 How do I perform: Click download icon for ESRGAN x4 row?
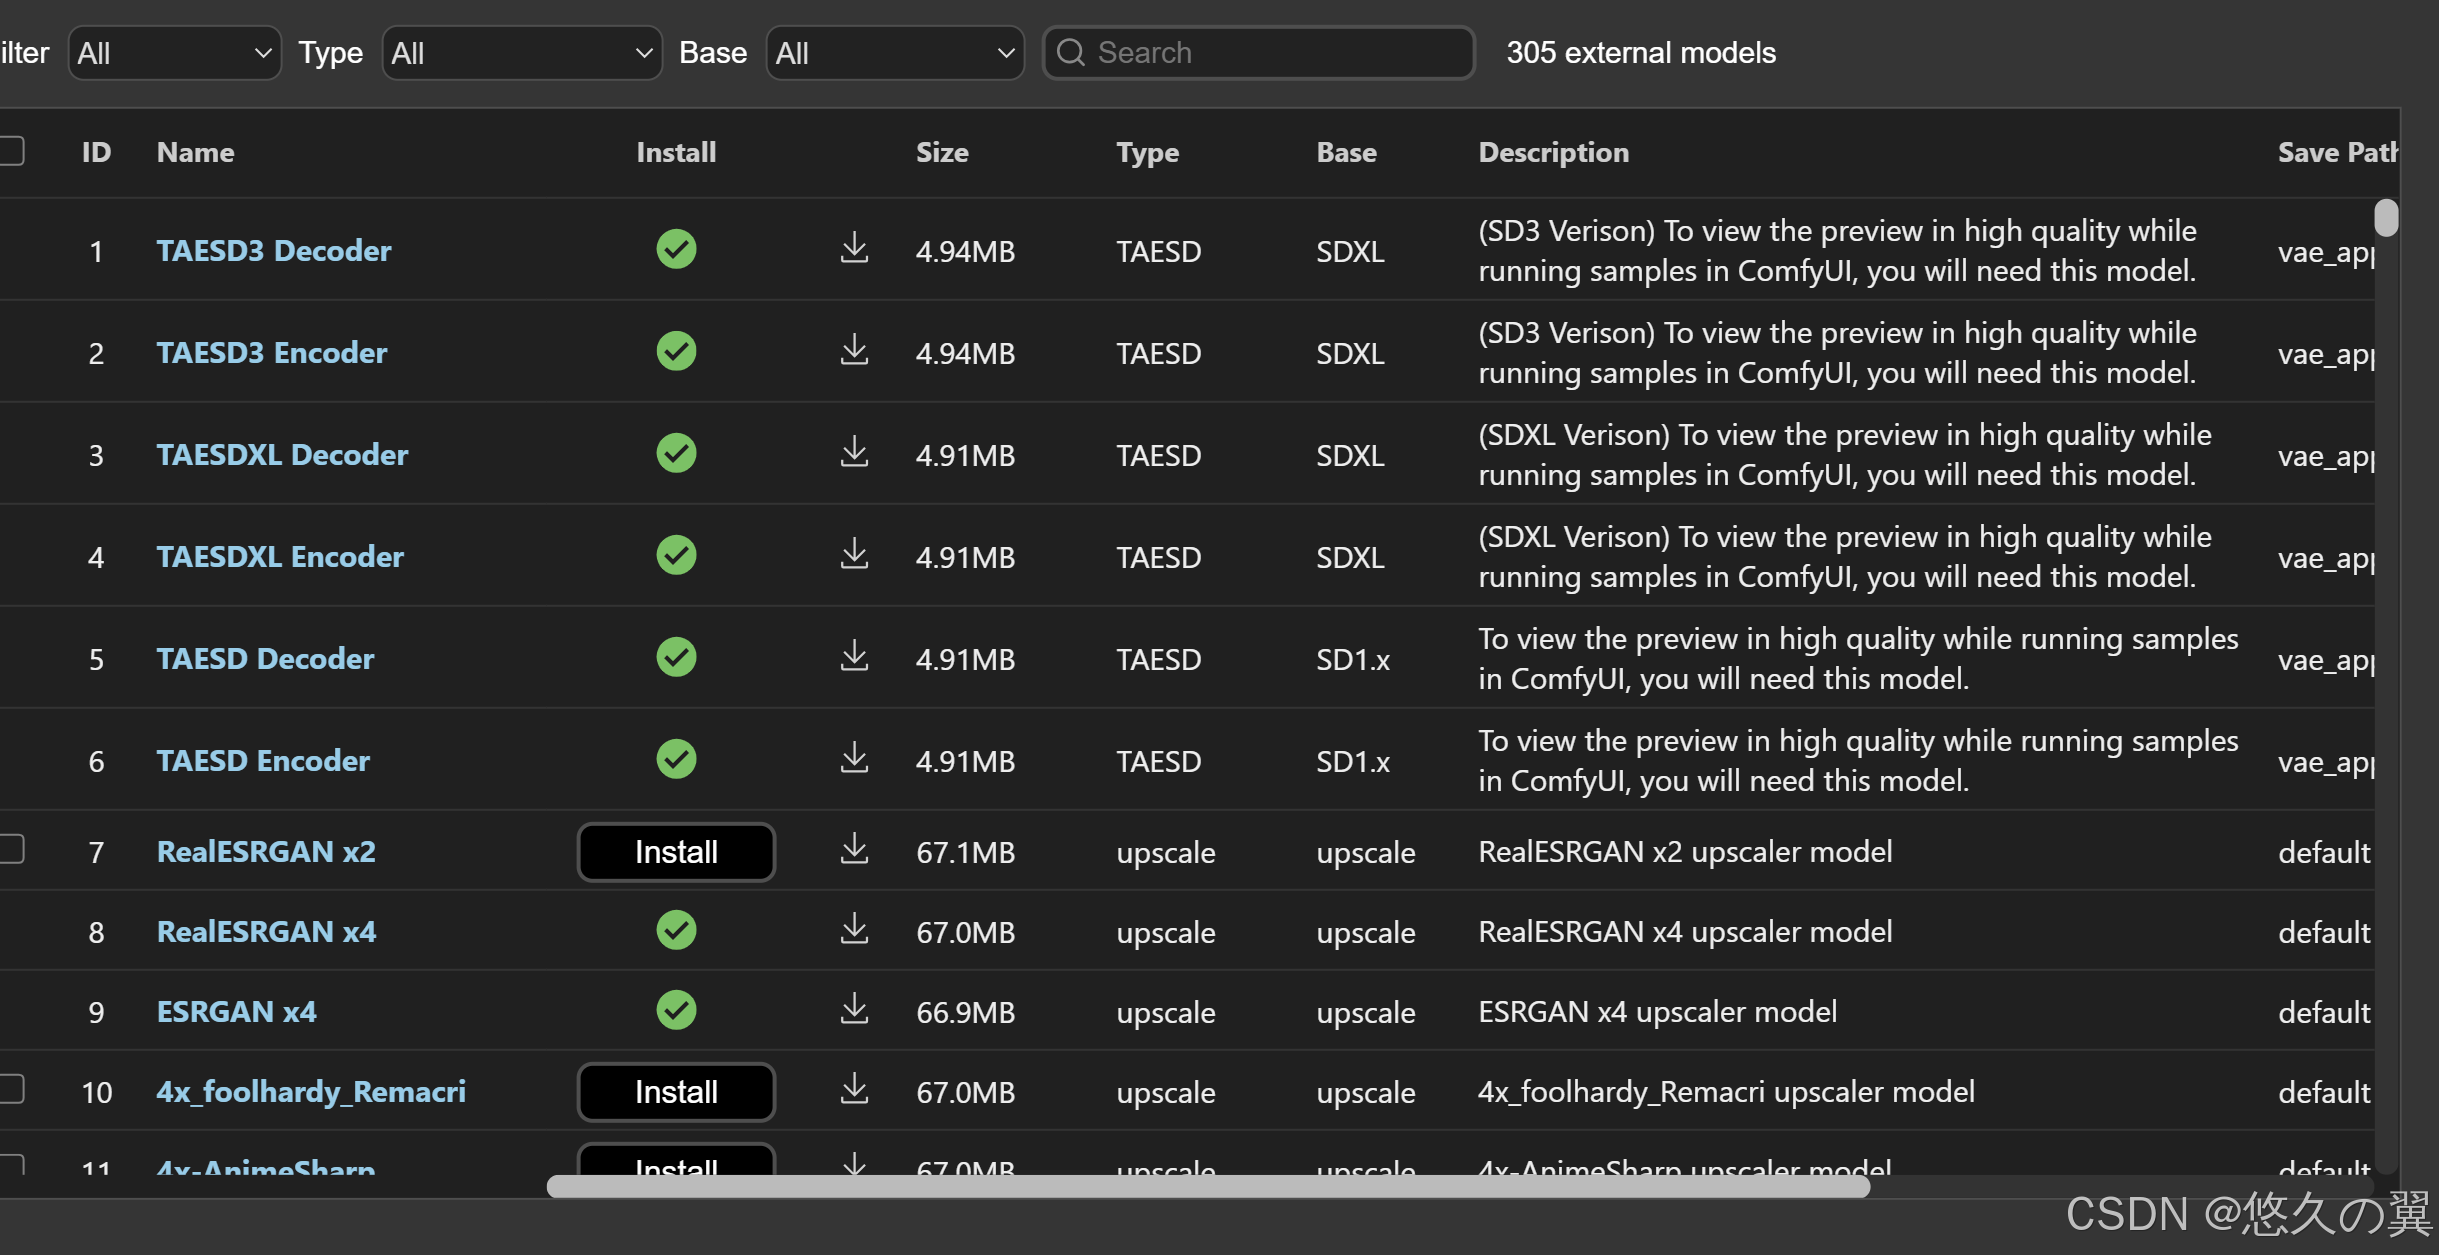(x=853, y=1010)
